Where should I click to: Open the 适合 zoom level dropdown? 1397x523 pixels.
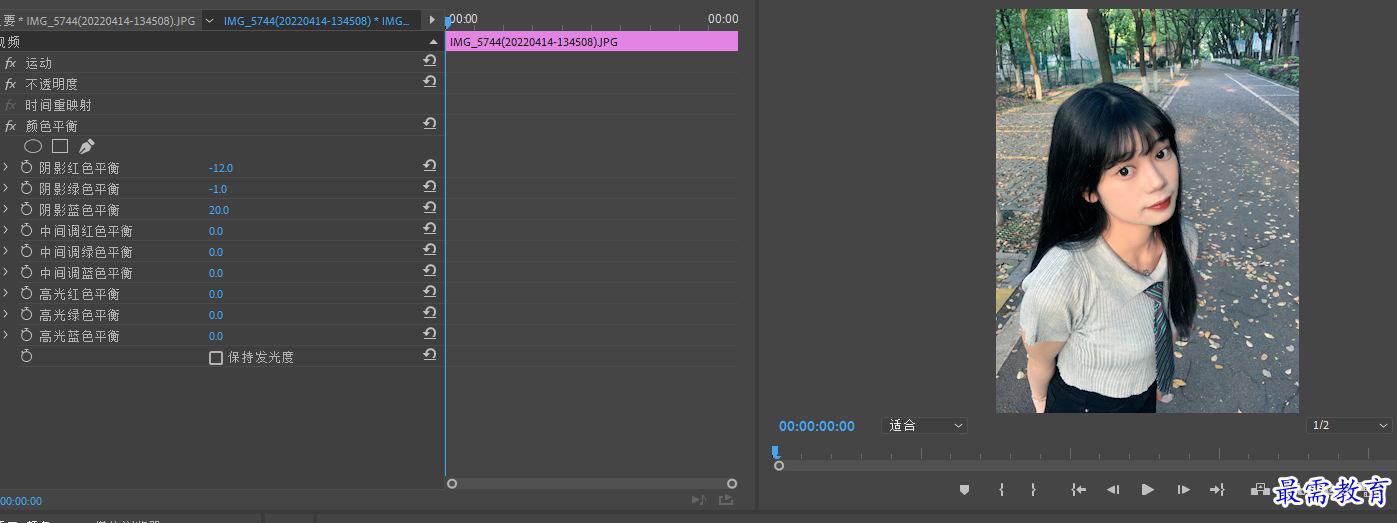pos(925,425)
